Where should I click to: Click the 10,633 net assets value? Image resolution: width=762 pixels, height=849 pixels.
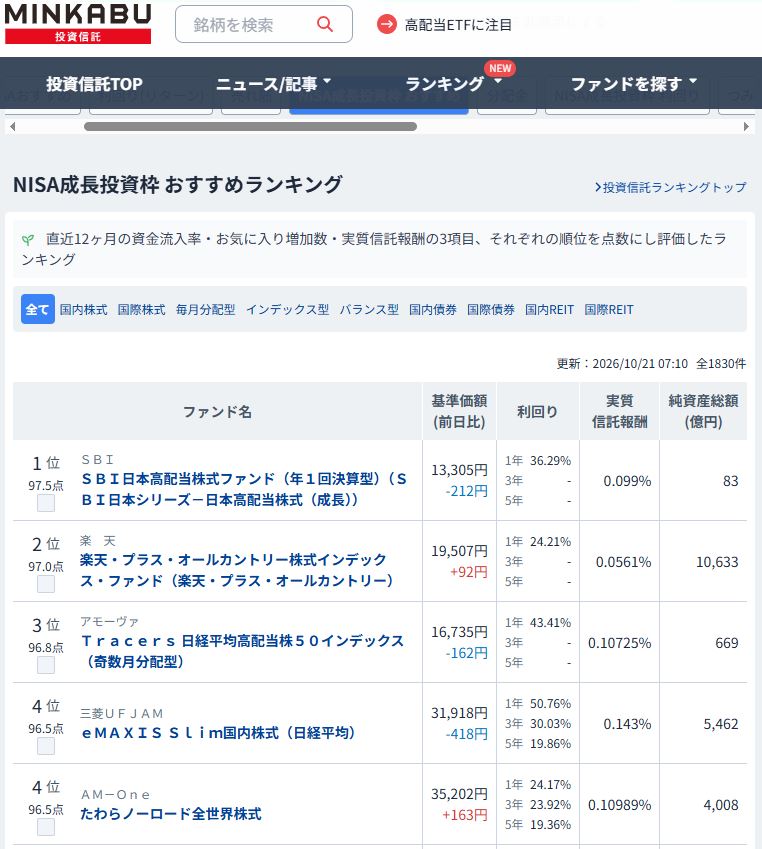pyautogui.click(x=717, y=562)
